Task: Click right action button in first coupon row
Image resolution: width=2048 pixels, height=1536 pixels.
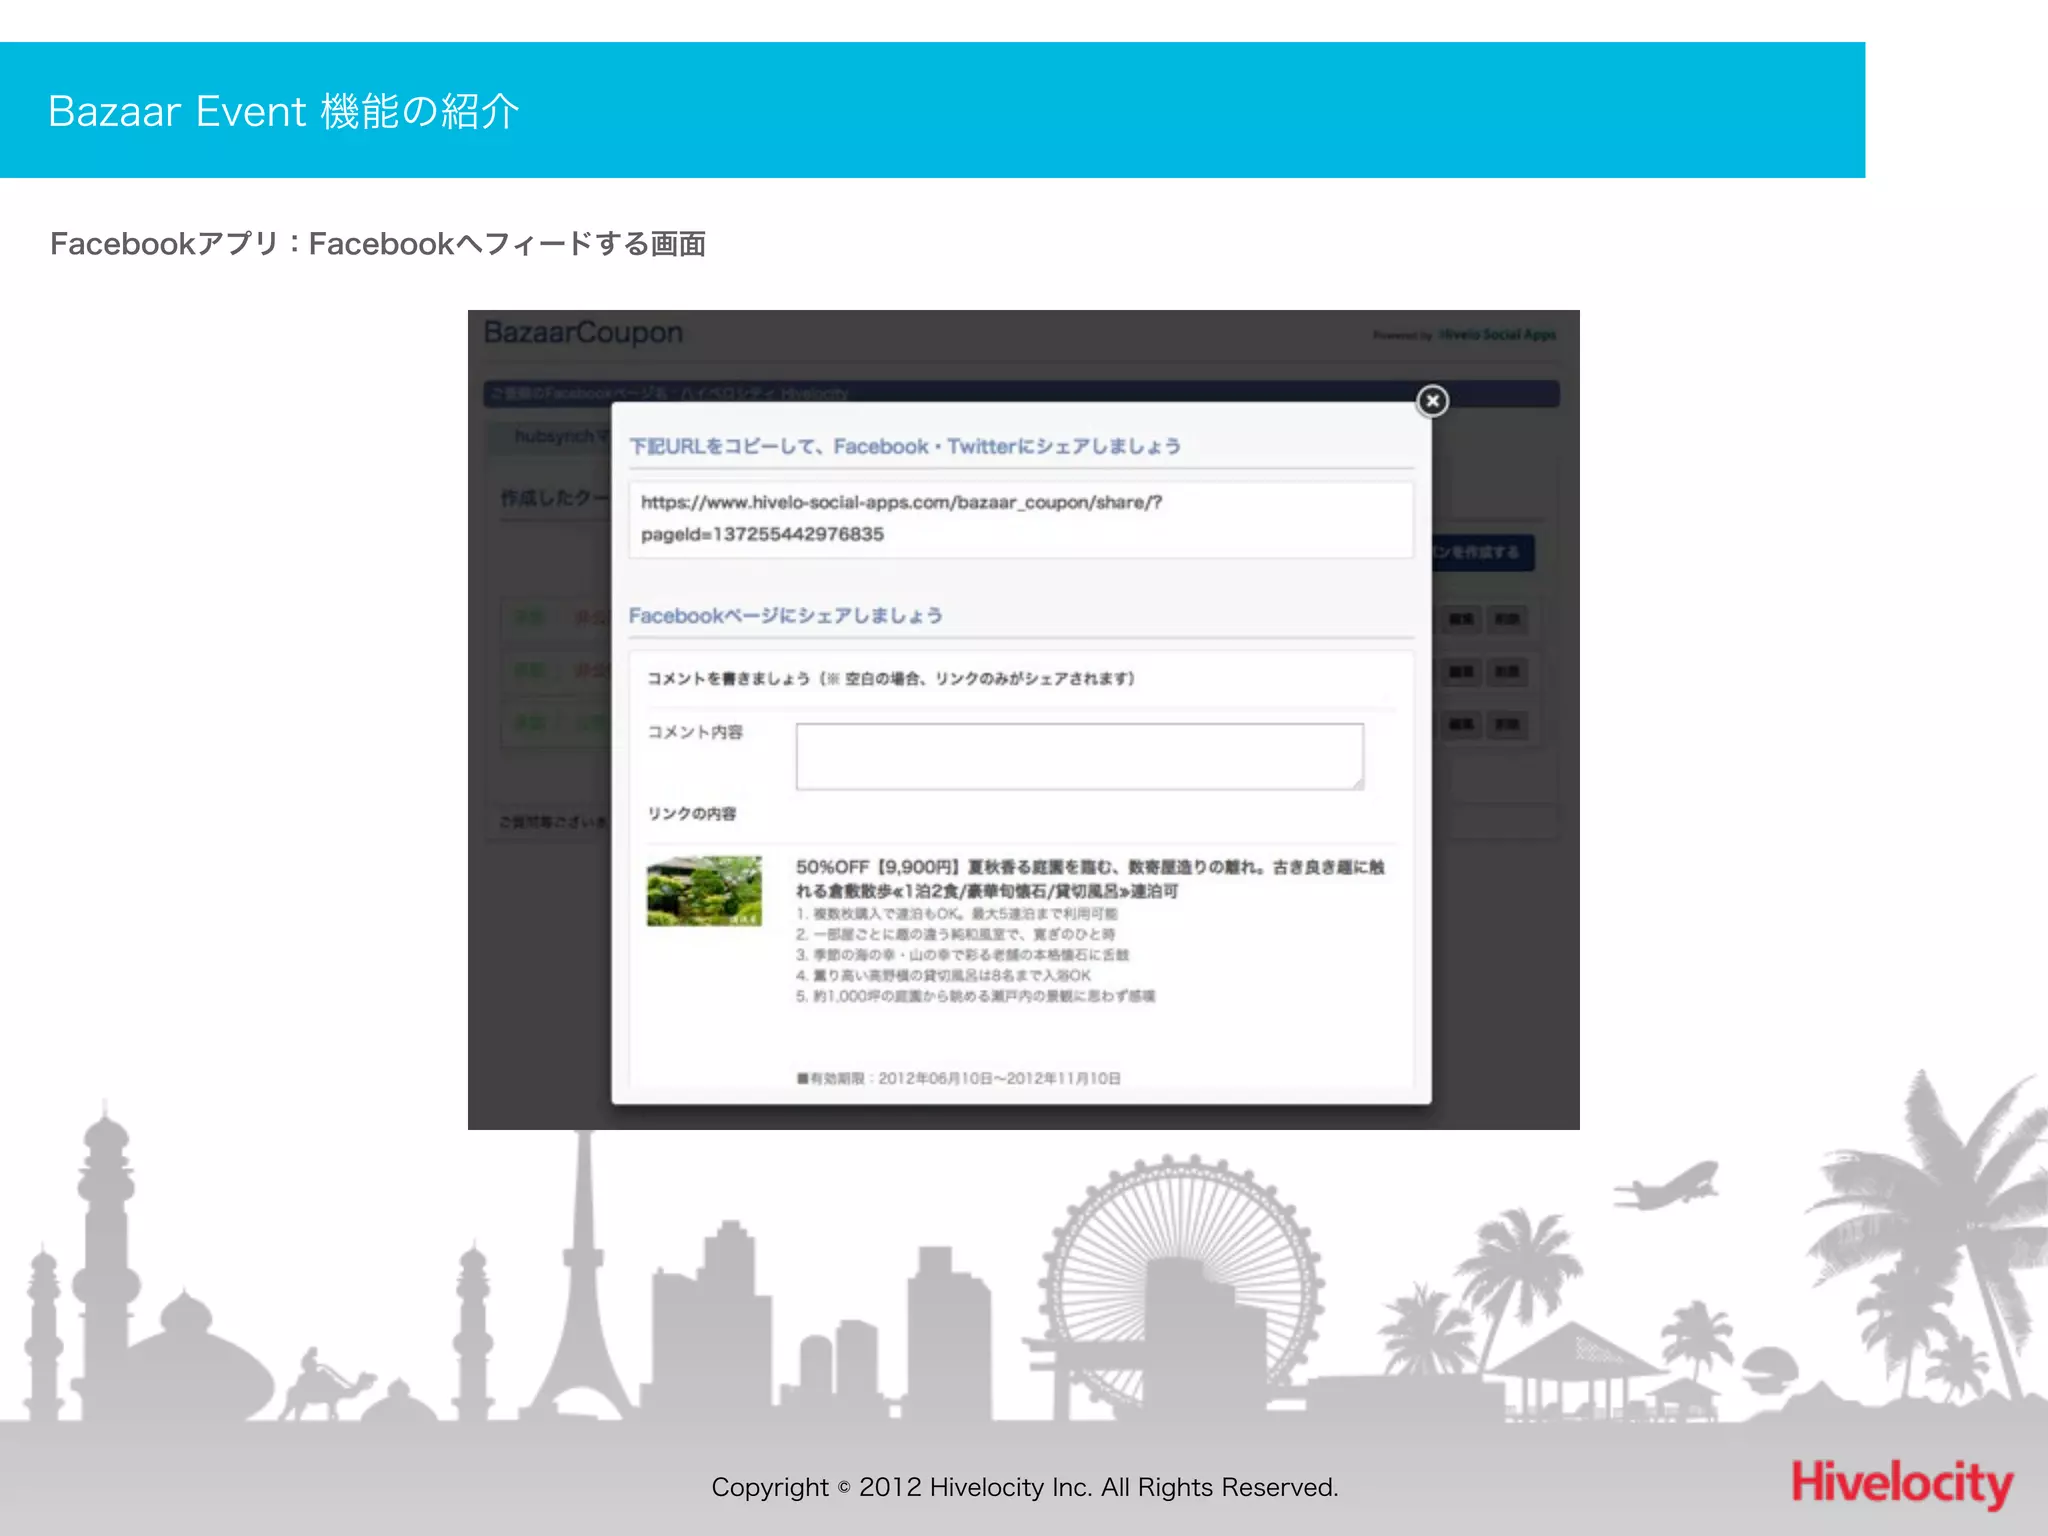Action: 1507,619
